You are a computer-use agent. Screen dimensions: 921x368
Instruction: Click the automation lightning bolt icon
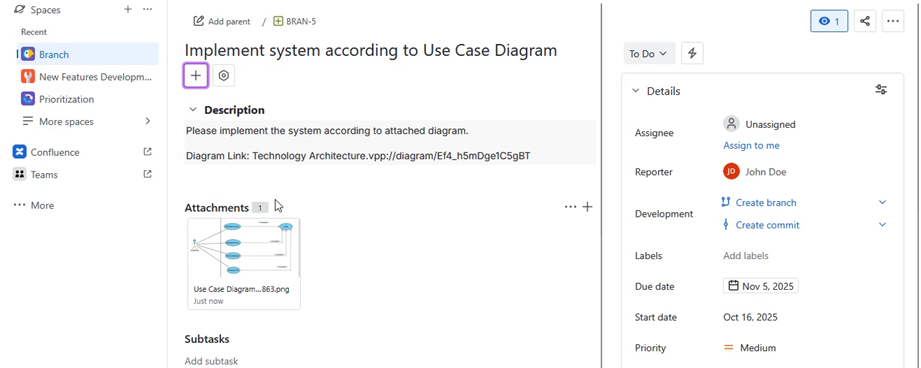693,53
